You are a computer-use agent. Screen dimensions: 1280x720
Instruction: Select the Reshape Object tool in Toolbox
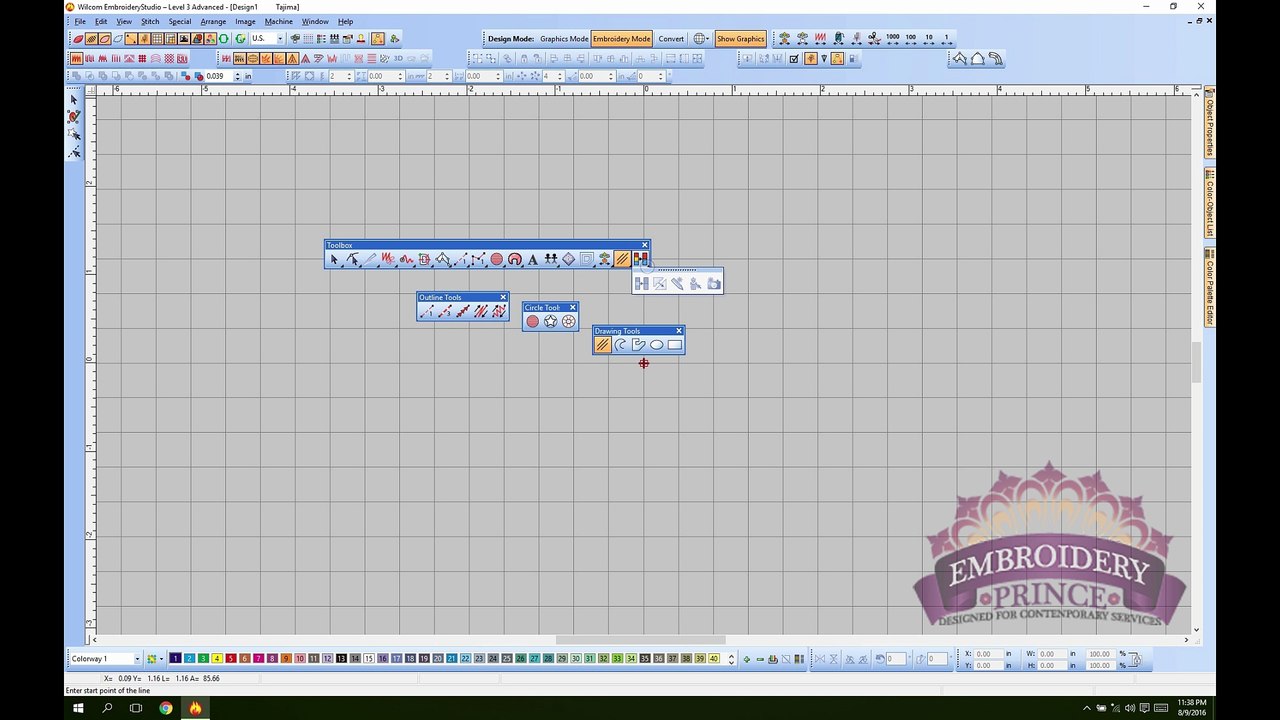(353, 259)
